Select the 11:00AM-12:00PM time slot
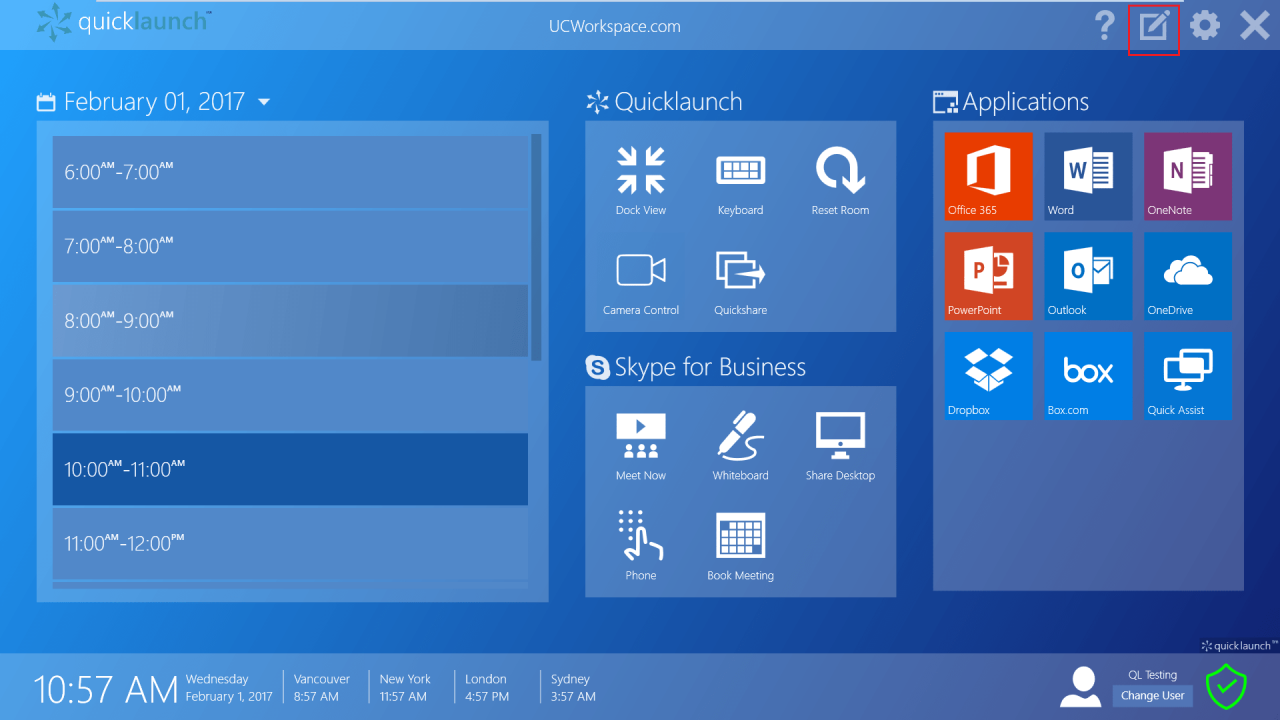Screen dimensions: 1280x720 290,543
